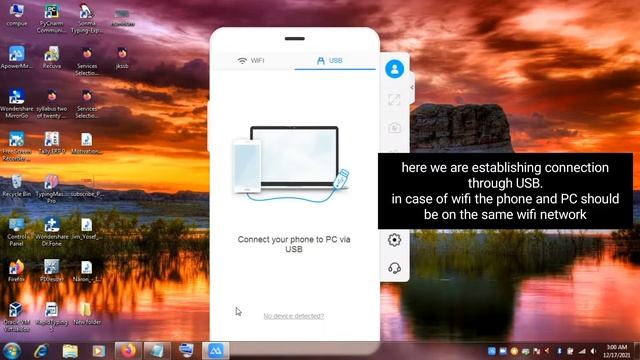Open ApowerMirror settings gear

394,240
